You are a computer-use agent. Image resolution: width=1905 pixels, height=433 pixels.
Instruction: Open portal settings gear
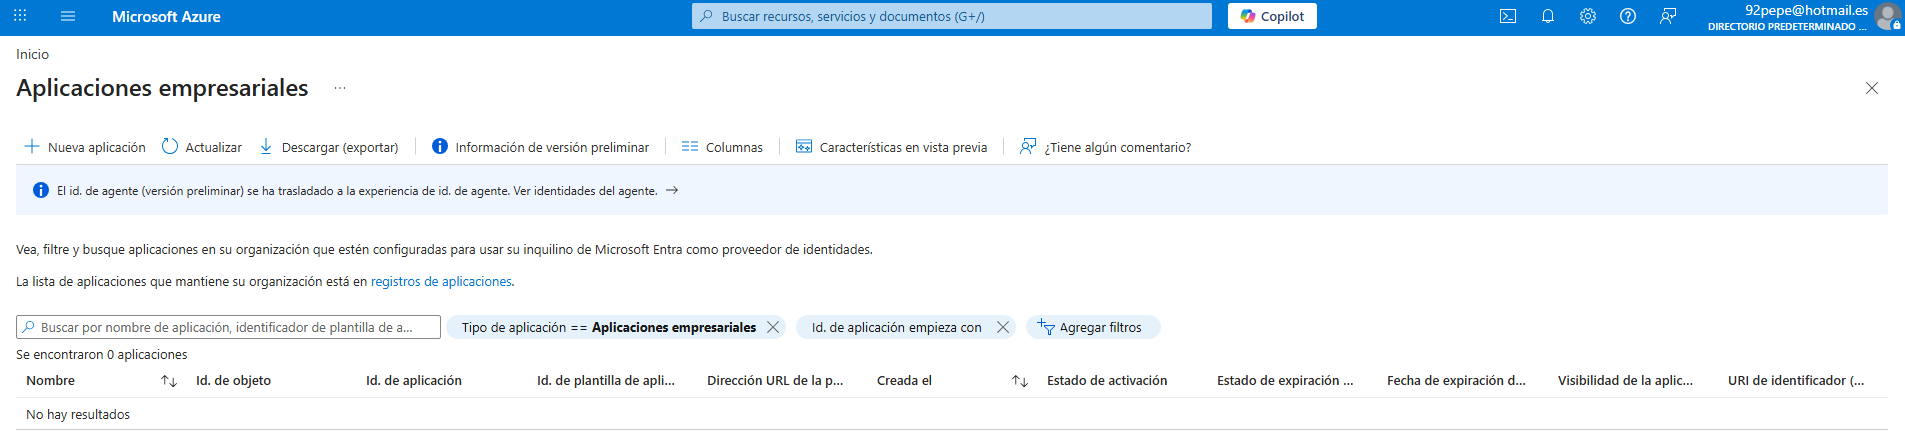1588,16
